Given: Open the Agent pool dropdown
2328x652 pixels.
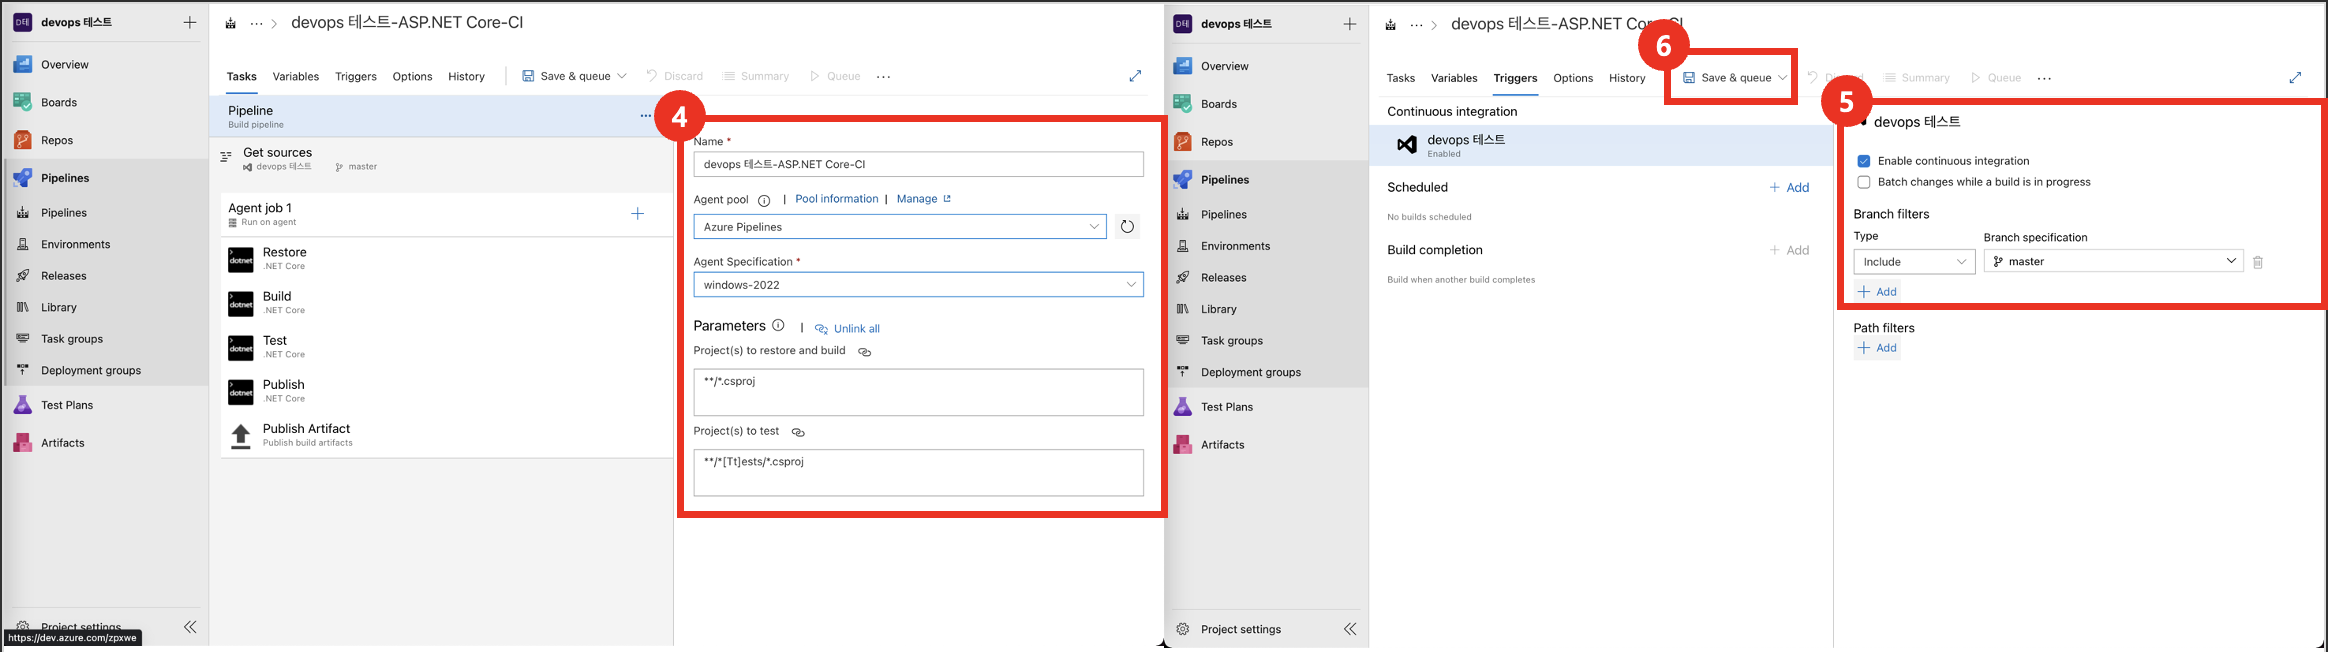Looking at the screenshot, I should pos(900,227).
